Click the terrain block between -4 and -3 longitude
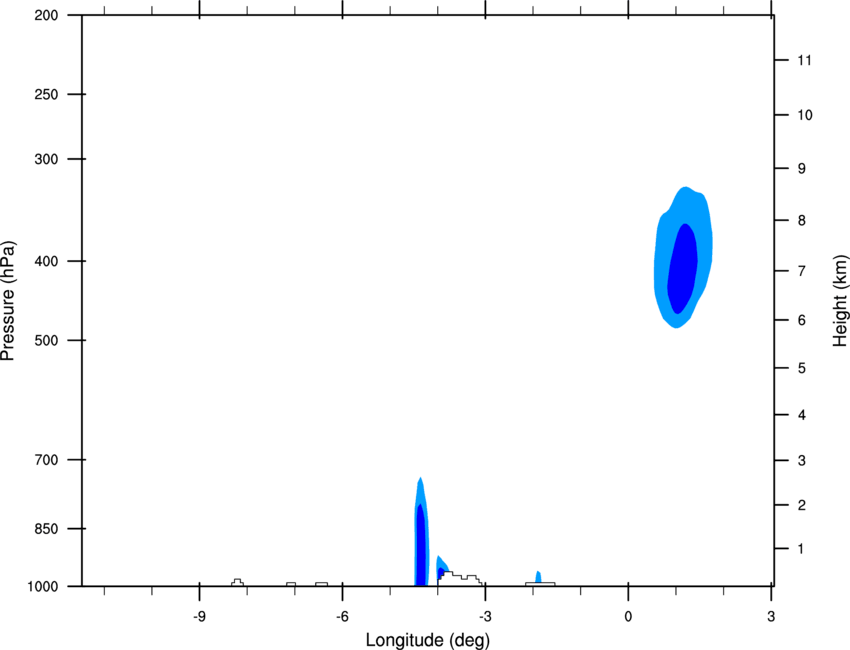Viewport: 850px width, 650px height. click(460, 578)
